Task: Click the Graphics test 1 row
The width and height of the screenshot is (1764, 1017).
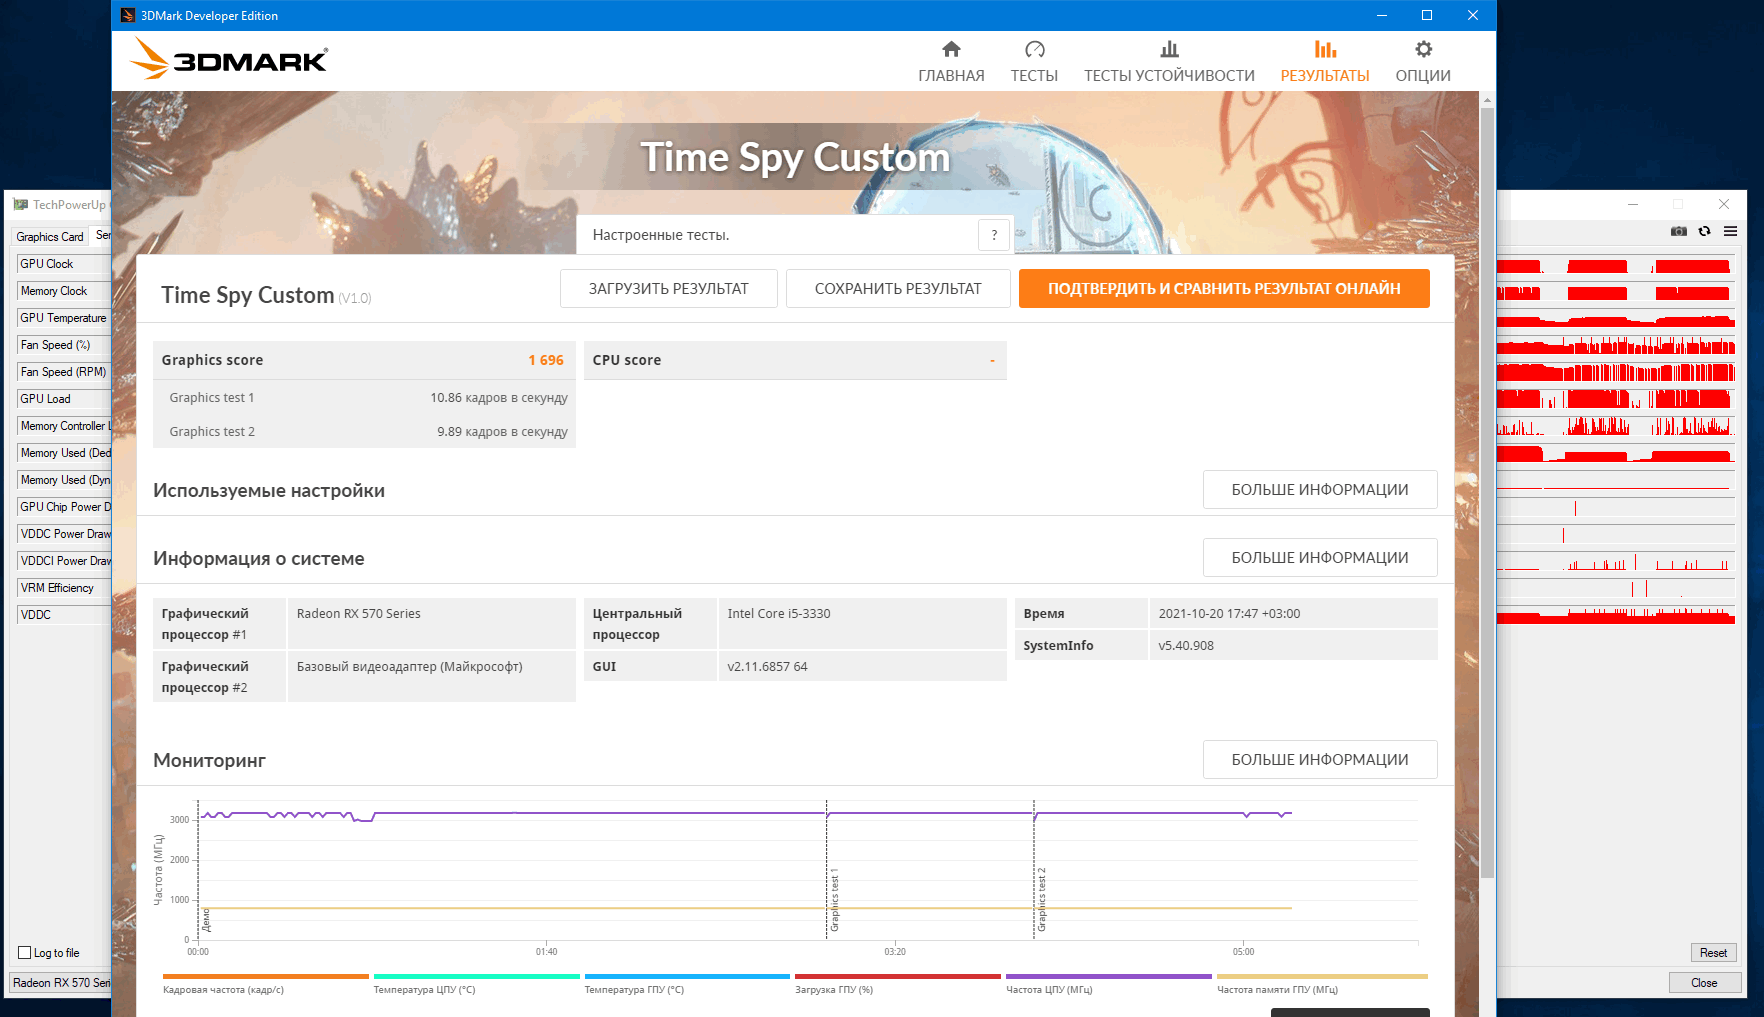Action: [364, 397]
